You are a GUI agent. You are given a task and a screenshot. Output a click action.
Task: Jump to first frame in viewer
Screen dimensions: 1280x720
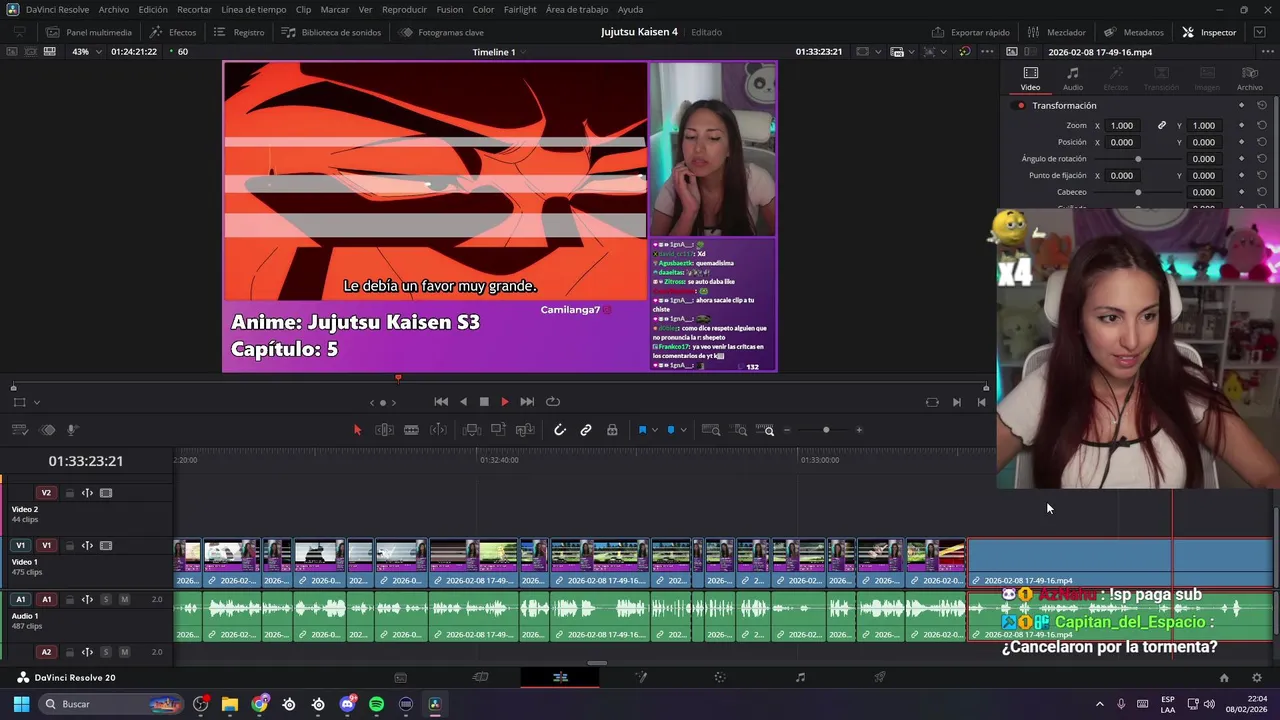(441, 402)
